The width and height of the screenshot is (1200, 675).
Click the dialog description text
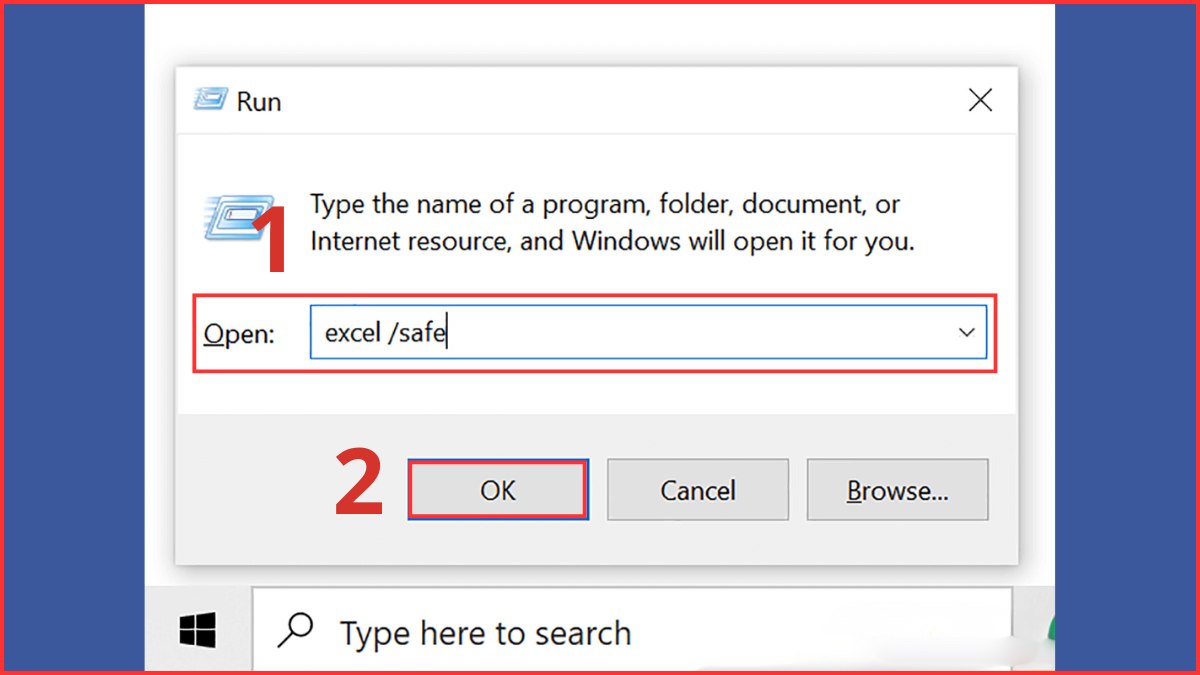pyautogui.click(x=610, y=223)
